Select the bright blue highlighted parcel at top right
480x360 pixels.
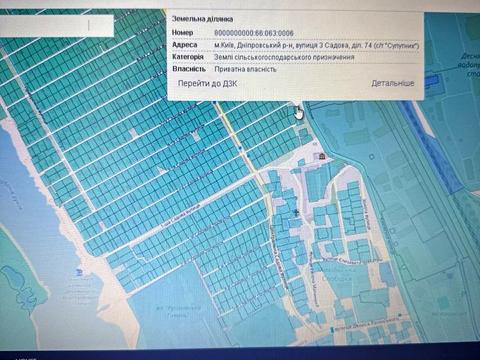[x=432, y=80]
